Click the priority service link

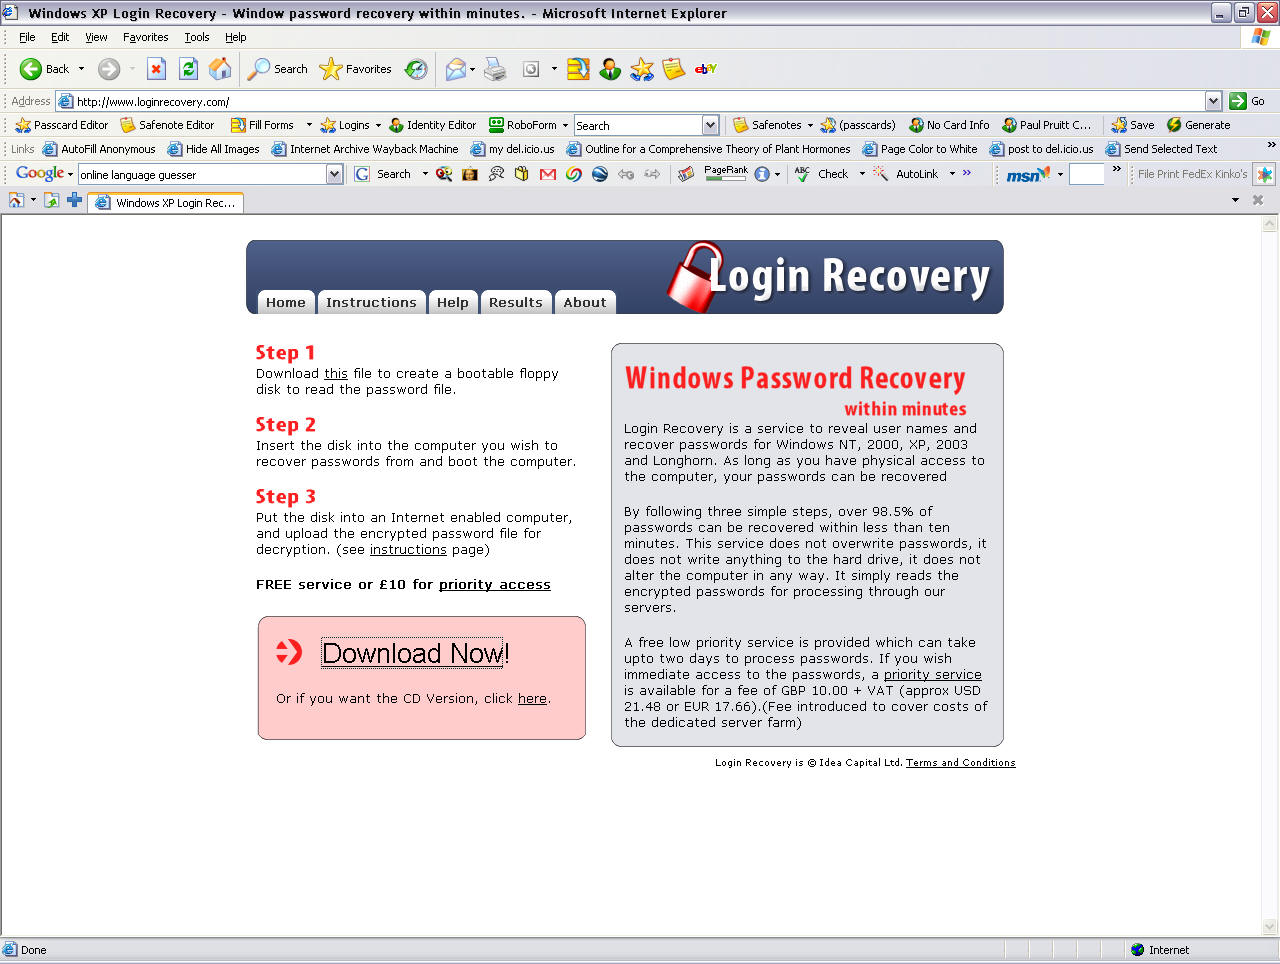pos(933,675)
